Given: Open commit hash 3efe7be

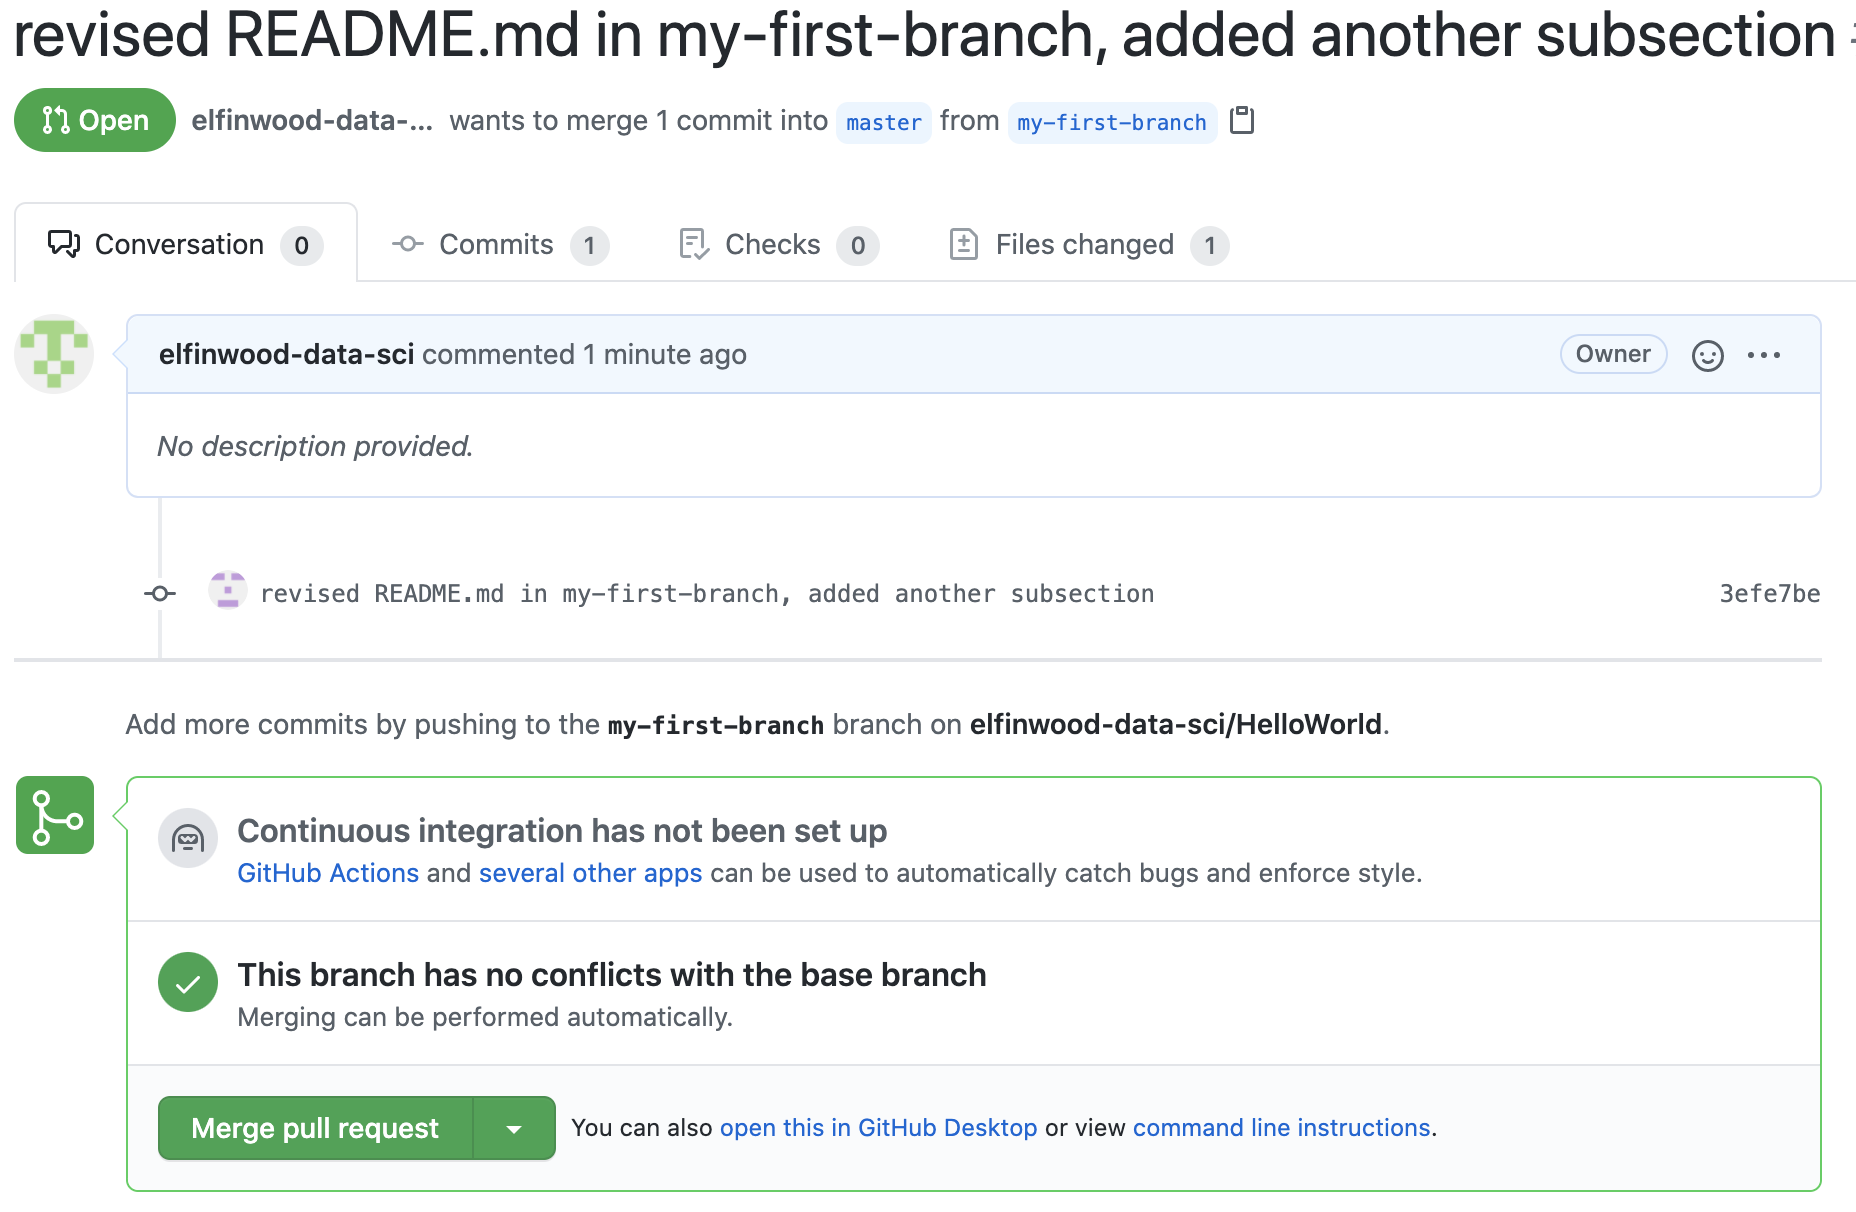Looking at the screenshot, I should (1769, 594).
